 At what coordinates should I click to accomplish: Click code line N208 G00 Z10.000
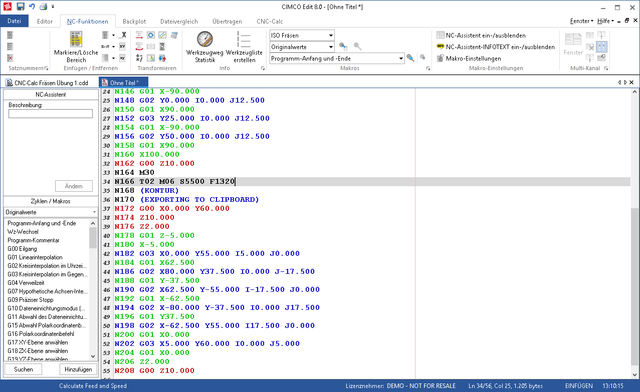(154, 370)
